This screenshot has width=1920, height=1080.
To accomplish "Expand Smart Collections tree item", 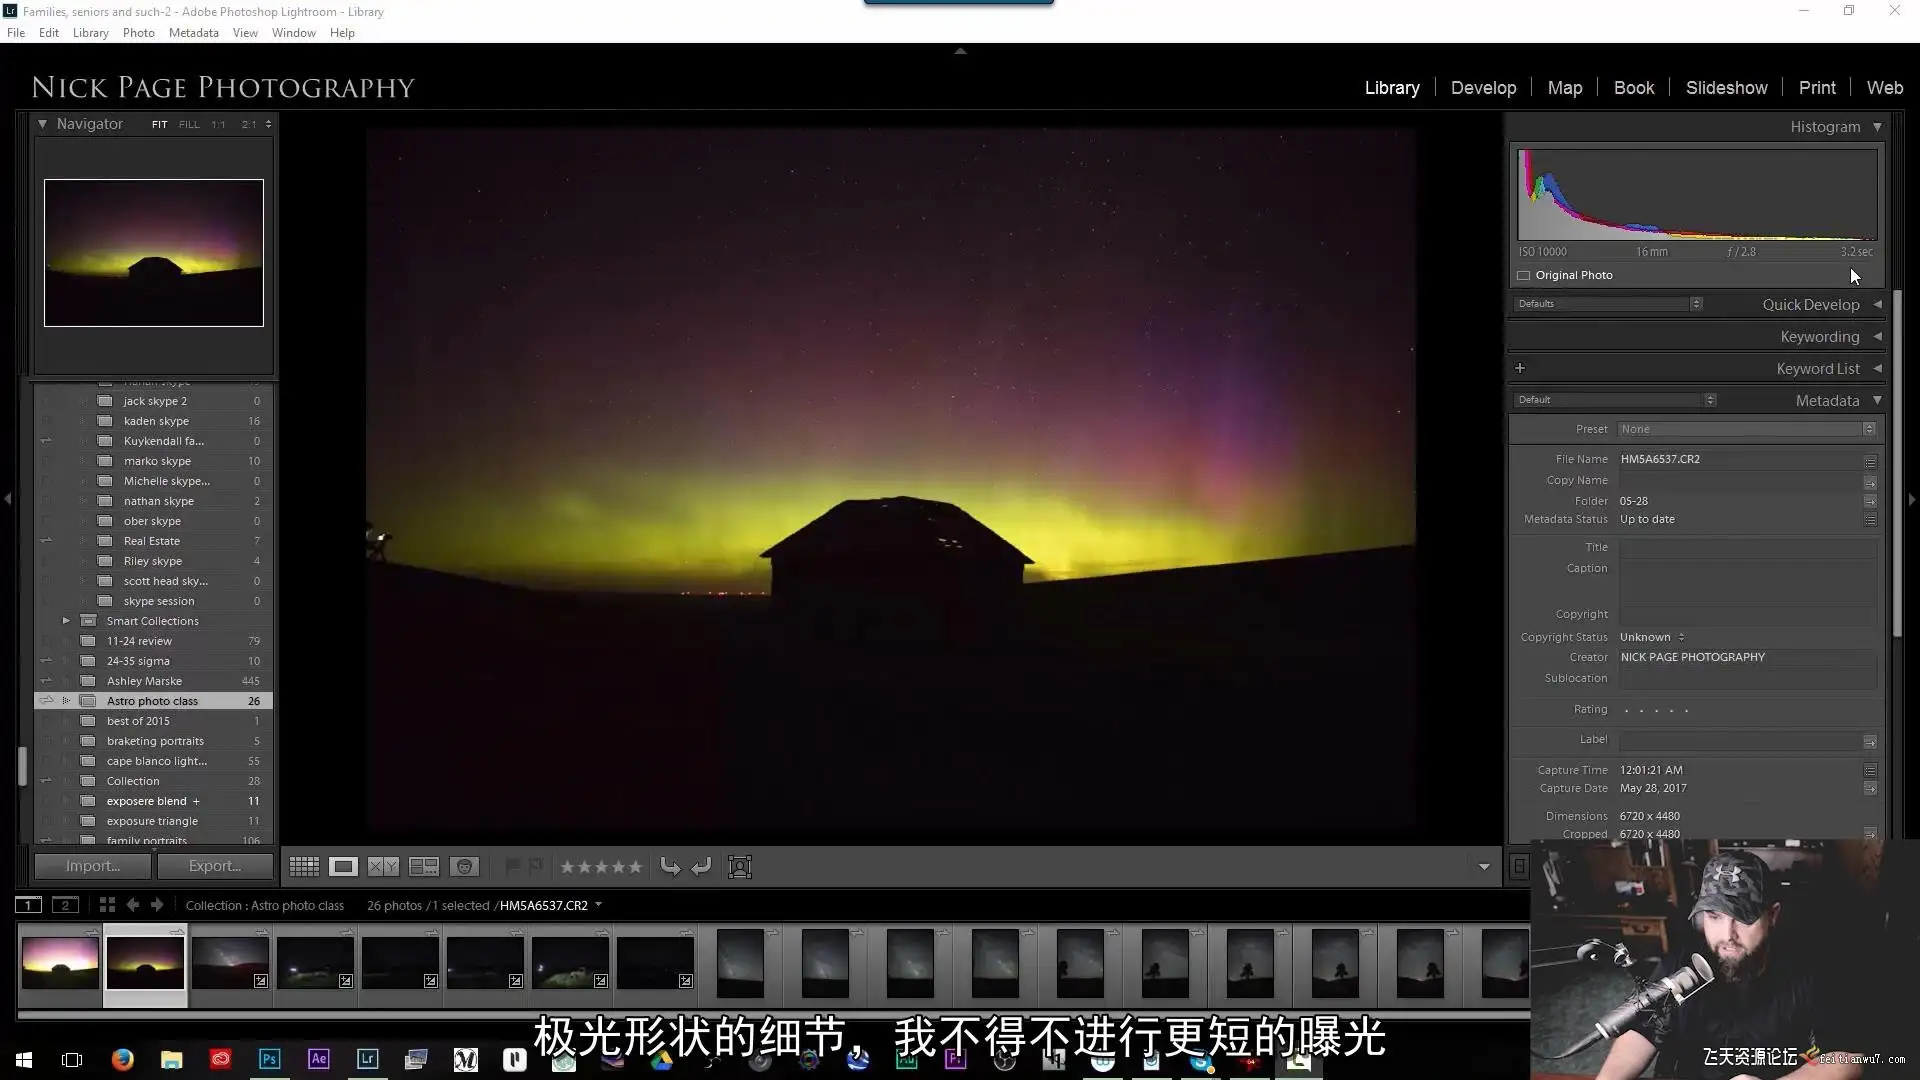I will pyautogui.click(x=66, y=621).
